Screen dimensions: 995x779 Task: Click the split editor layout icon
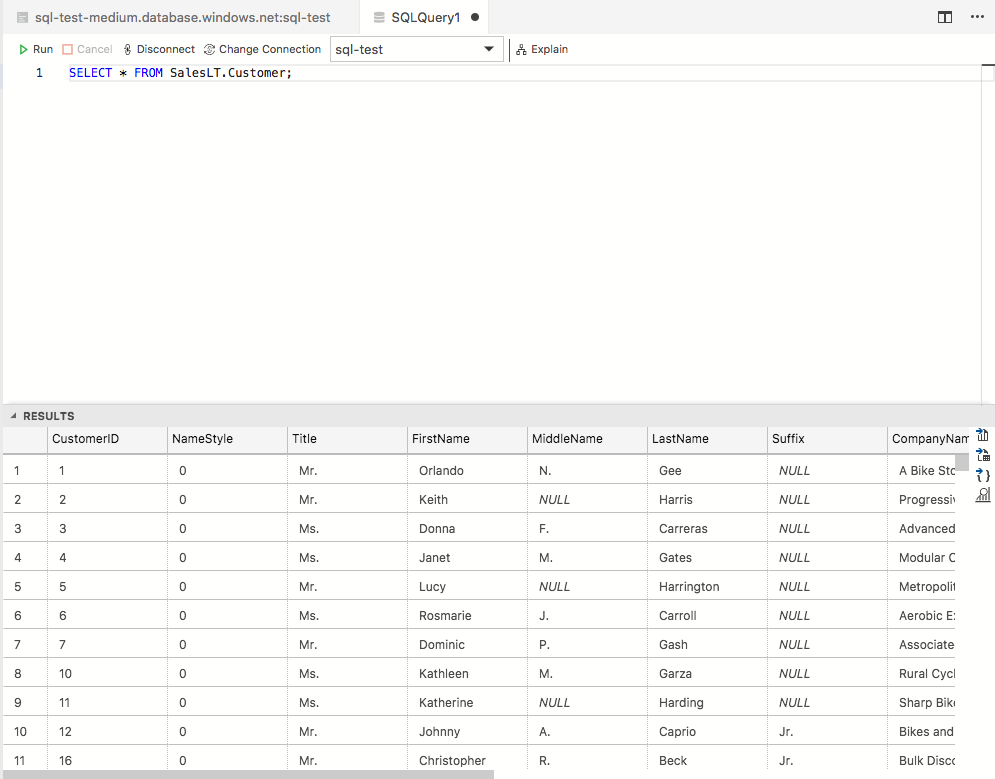click(x=944, y=17)
